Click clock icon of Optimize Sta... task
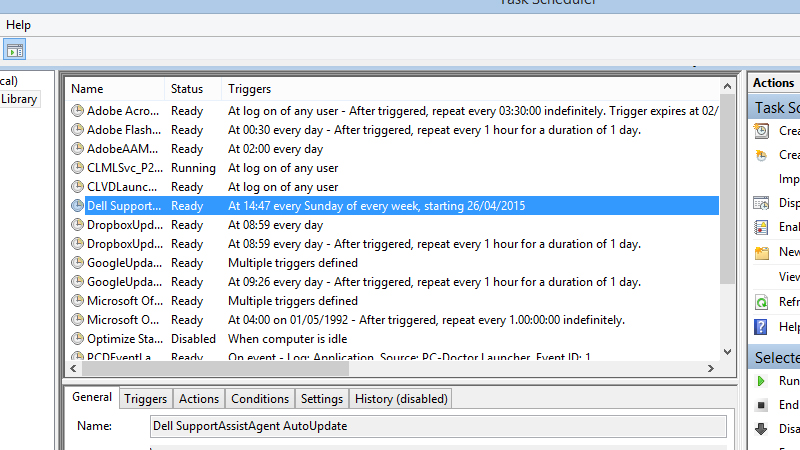Viewport: 800px width, 450px height. [77, 338]
